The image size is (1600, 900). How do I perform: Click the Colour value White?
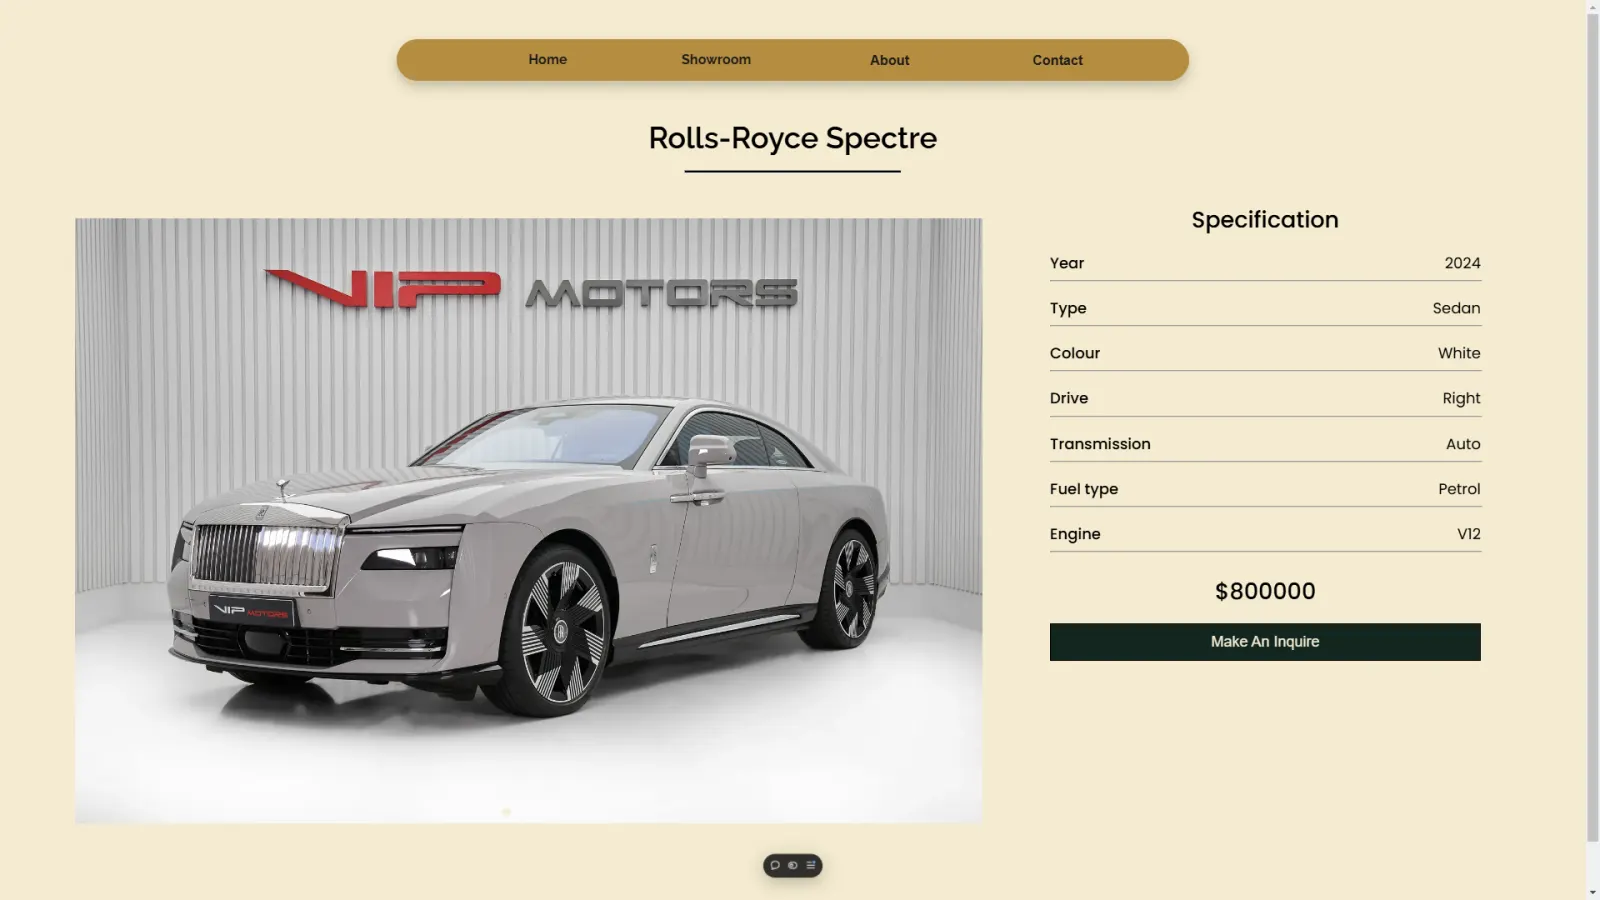point(1459,353)
